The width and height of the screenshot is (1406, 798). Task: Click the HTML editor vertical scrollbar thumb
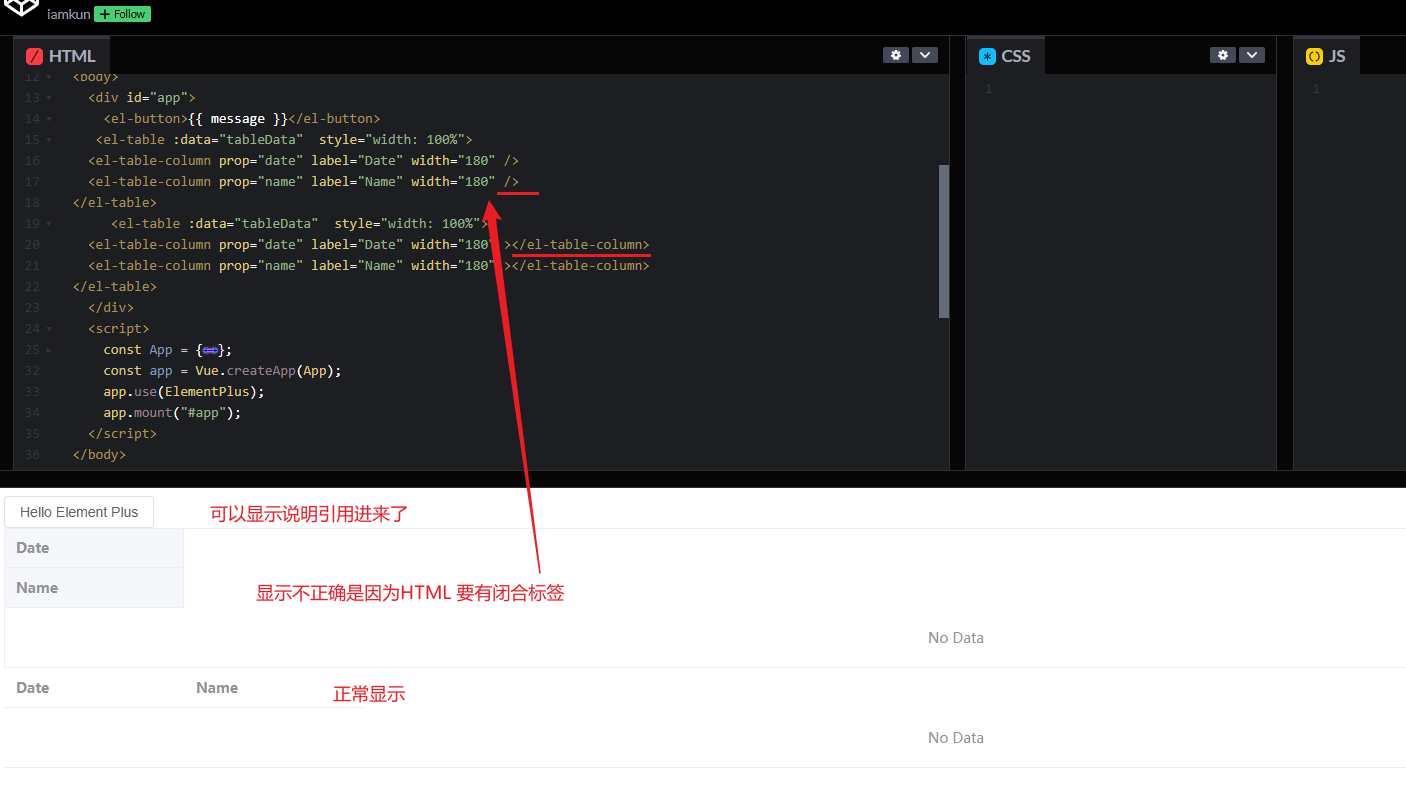(x=943, y=241)
